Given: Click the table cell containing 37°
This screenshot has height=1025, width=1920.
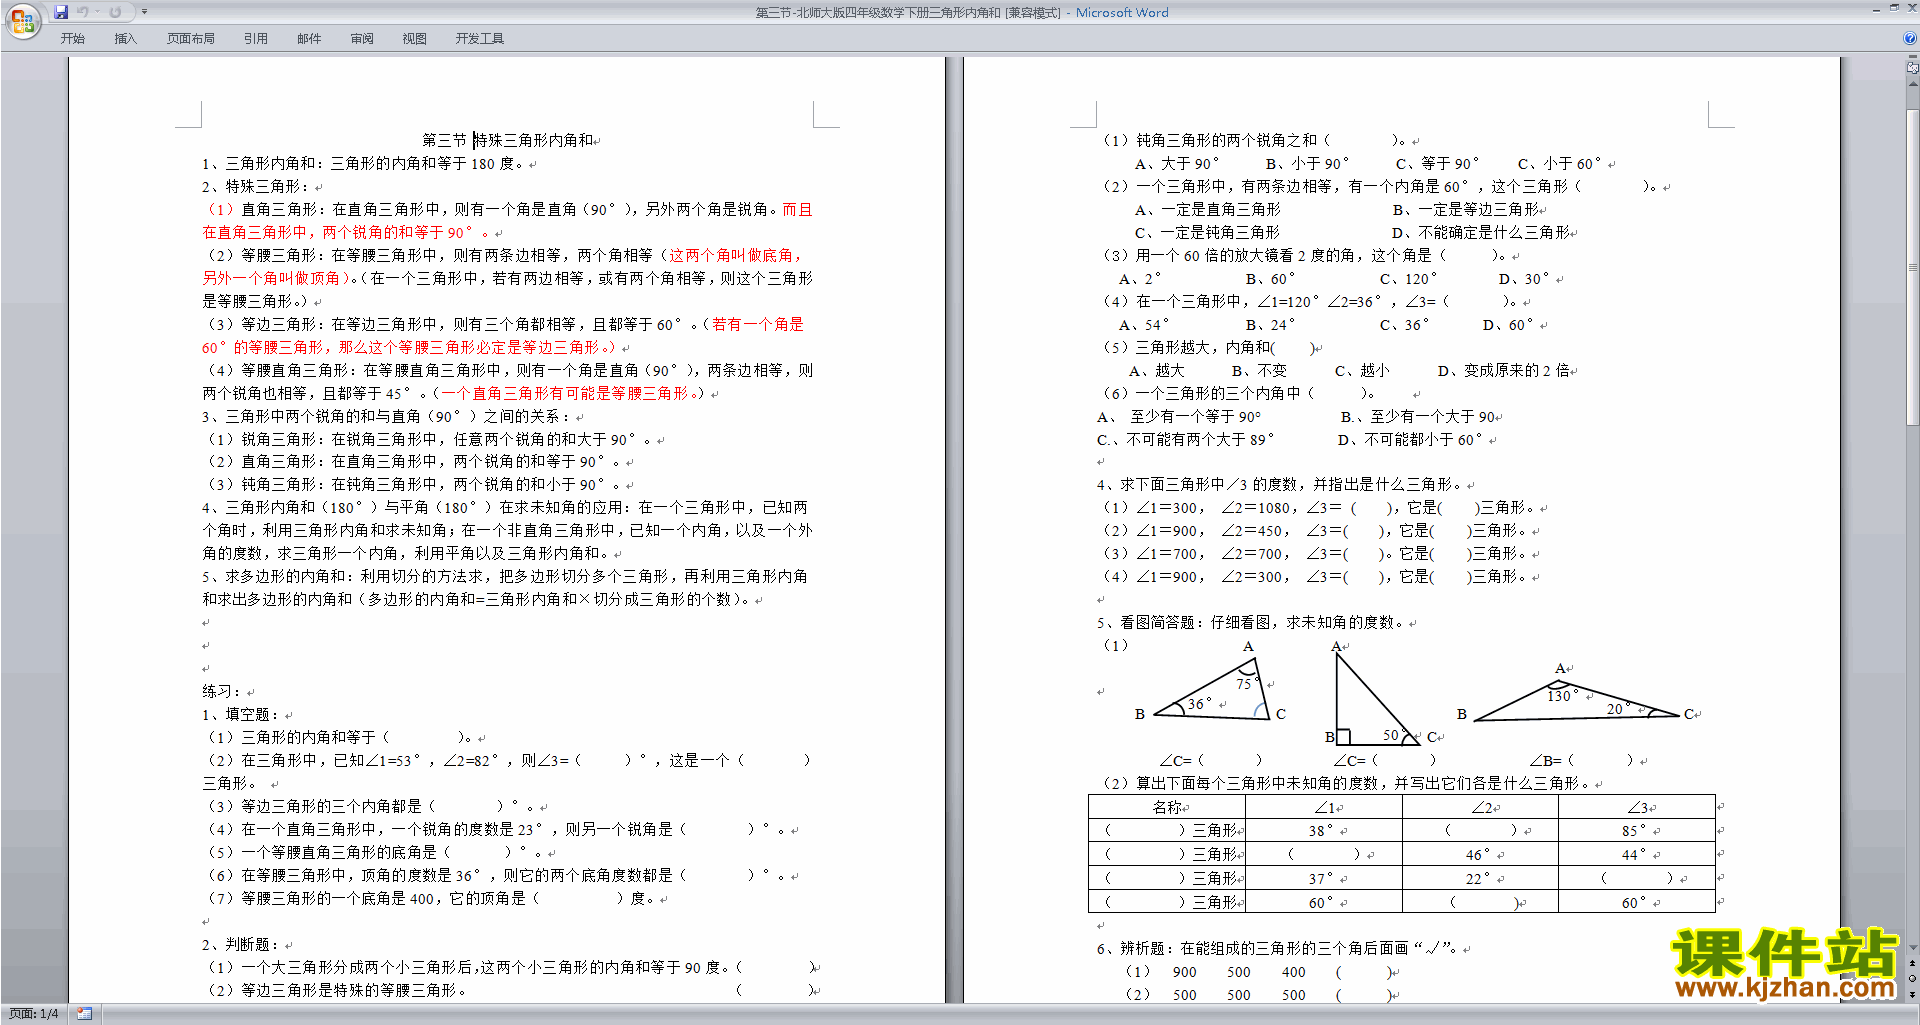Looking at the screenshot, I should point(1324,878).
